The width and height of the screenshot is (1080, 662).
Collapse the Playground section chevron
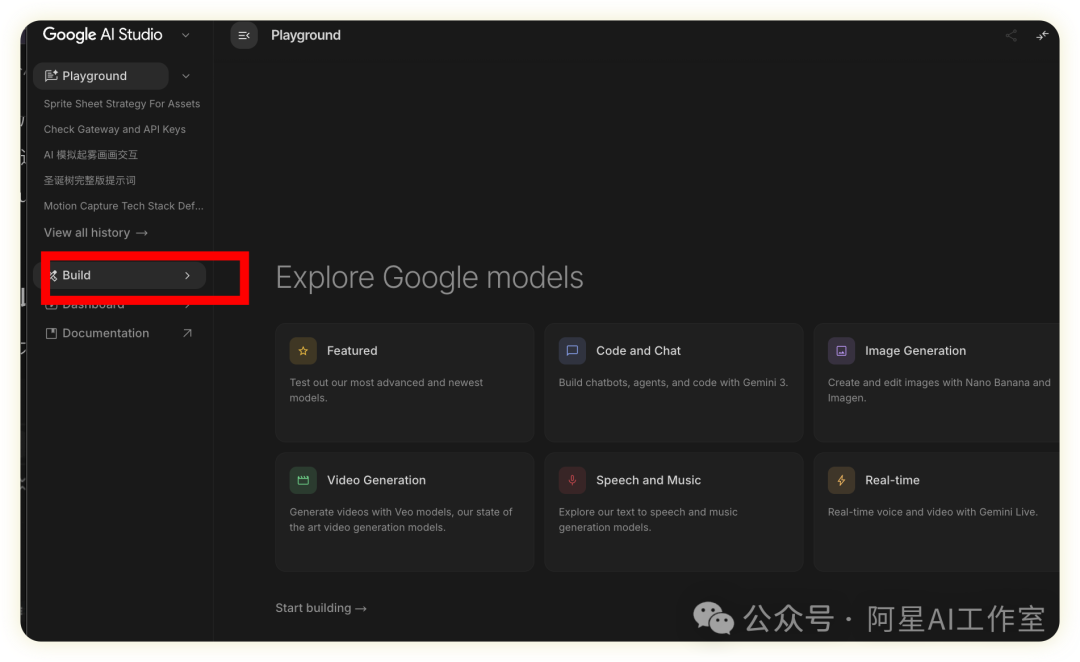[186, 76]
